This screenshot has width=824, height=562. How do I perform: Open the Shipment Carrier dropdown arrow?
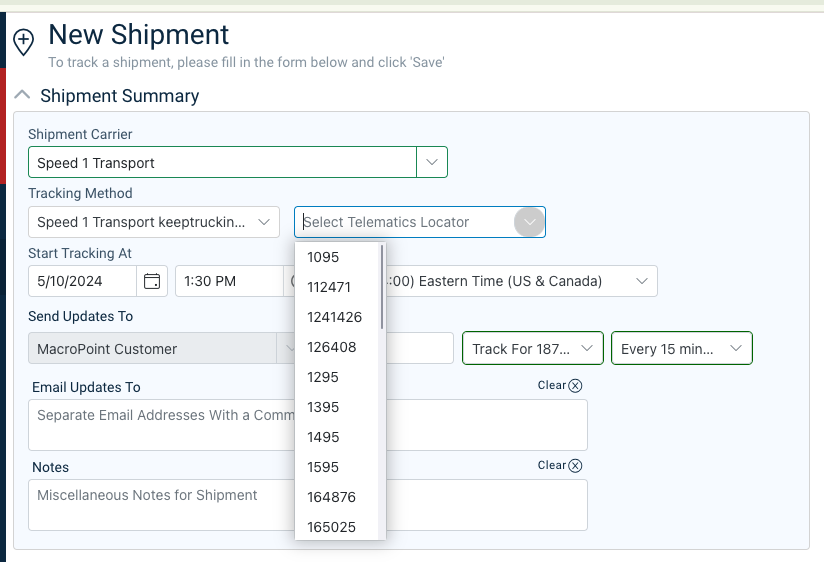coord(432,162)
